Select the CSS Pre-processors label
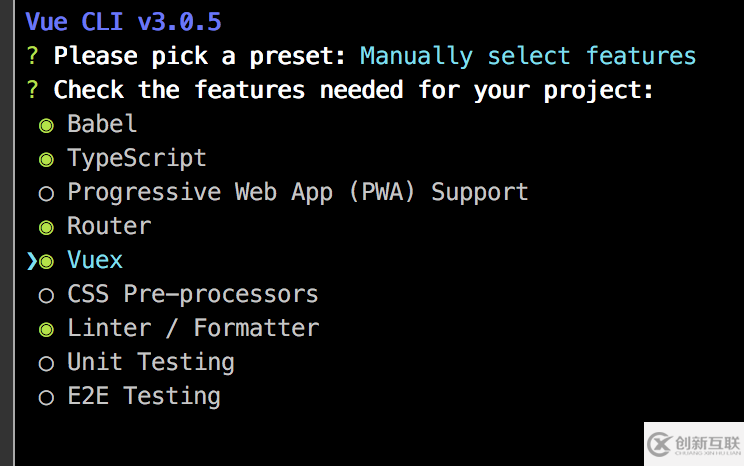Screen dimensions: 744x466 (x=192, y=294)
